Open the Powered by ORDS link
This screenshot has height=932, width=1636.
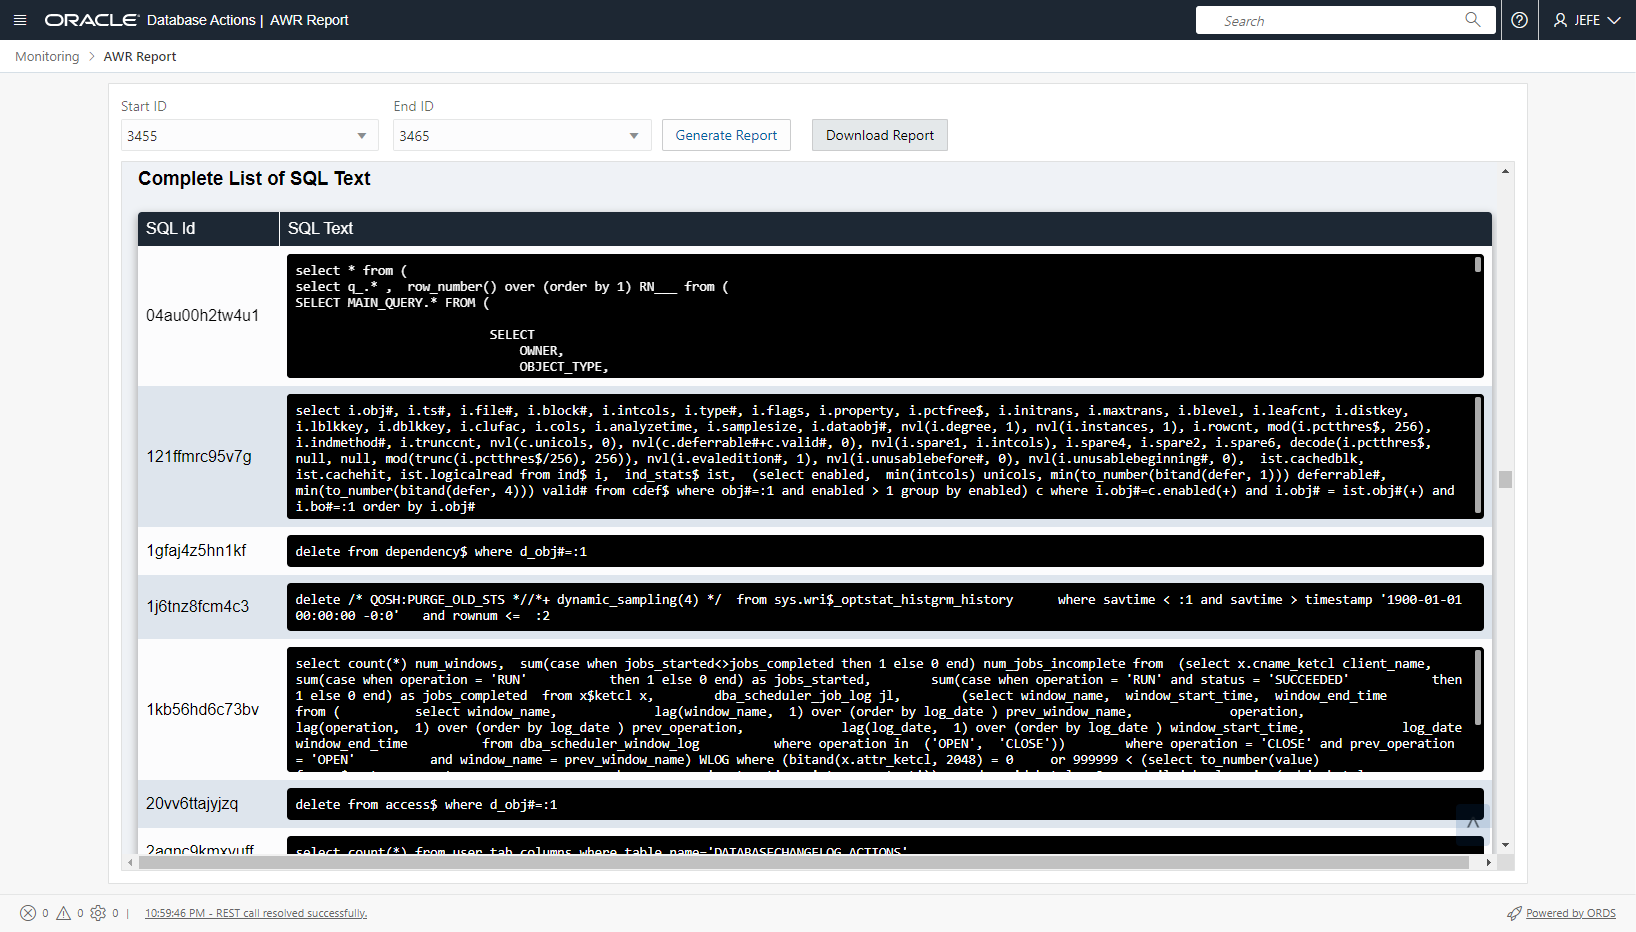[x=1570, y=913]
